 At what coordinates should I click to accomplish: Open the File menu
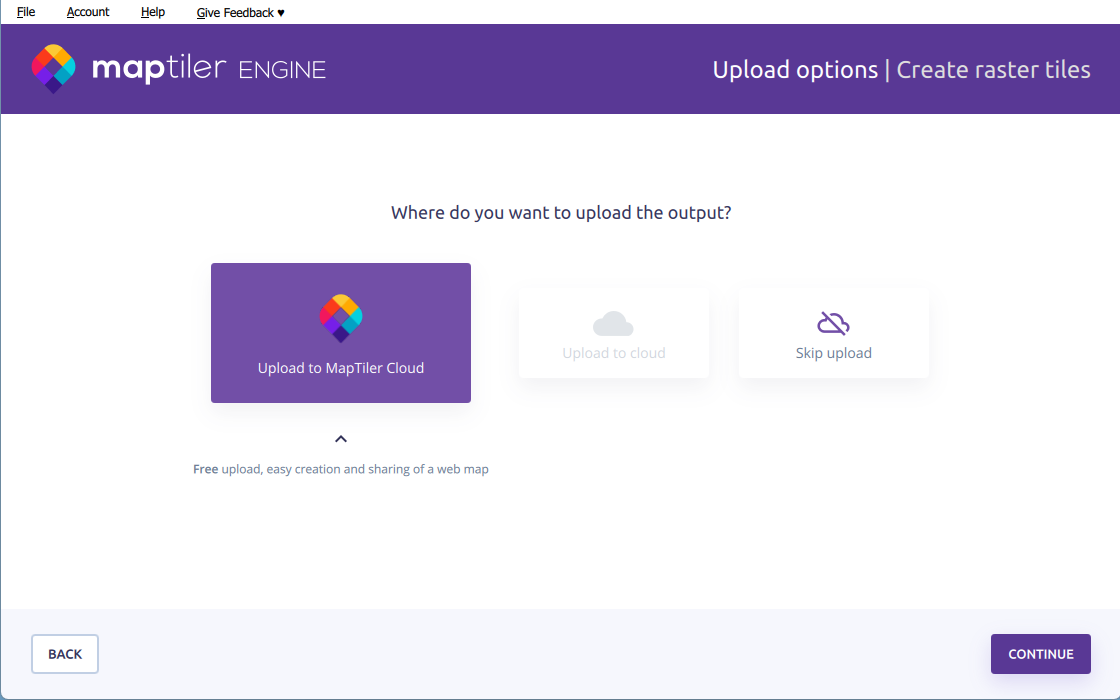tap(26, 12)
